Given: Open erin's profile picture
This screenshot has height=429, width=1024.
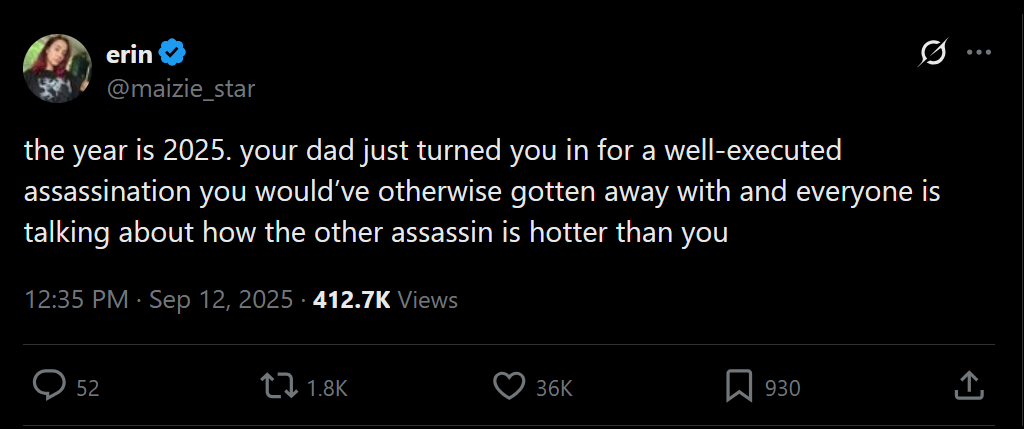Looking at the screenshot, I should [x=57, y=68].
